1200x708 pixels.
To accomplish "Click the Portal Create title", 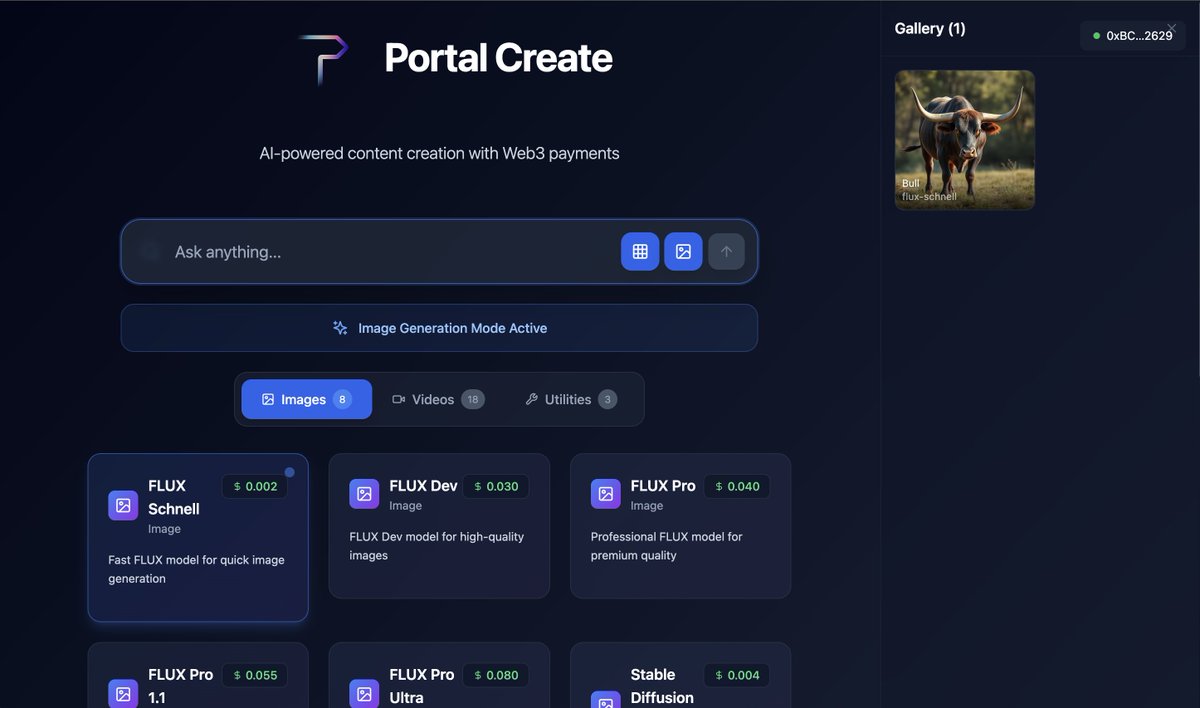I will click(x=498, y=58).
